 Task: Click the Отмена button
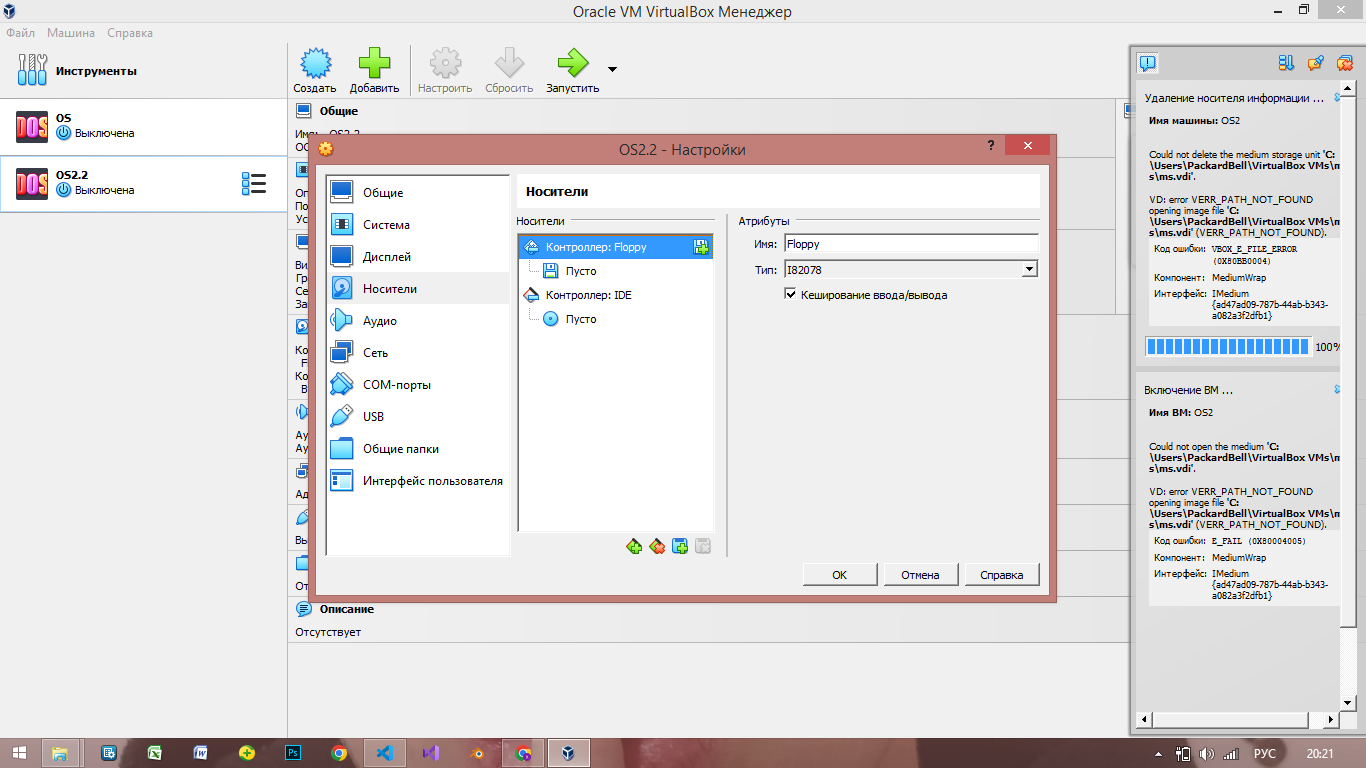(920, 575)
